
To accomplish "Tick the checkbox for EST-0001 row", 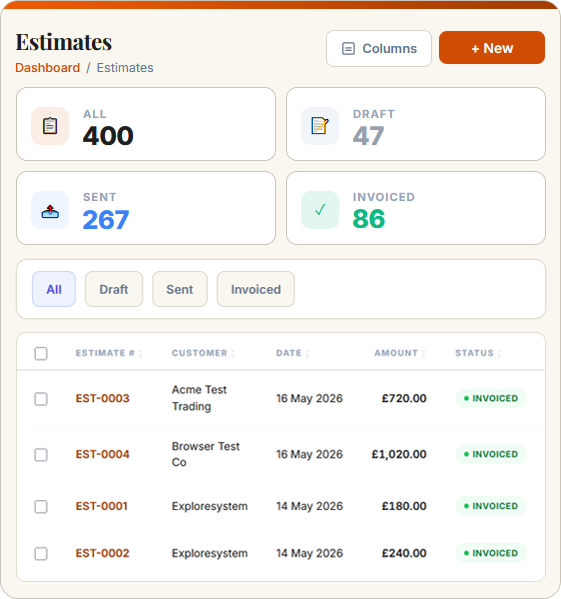I will (x=41, y=507).
